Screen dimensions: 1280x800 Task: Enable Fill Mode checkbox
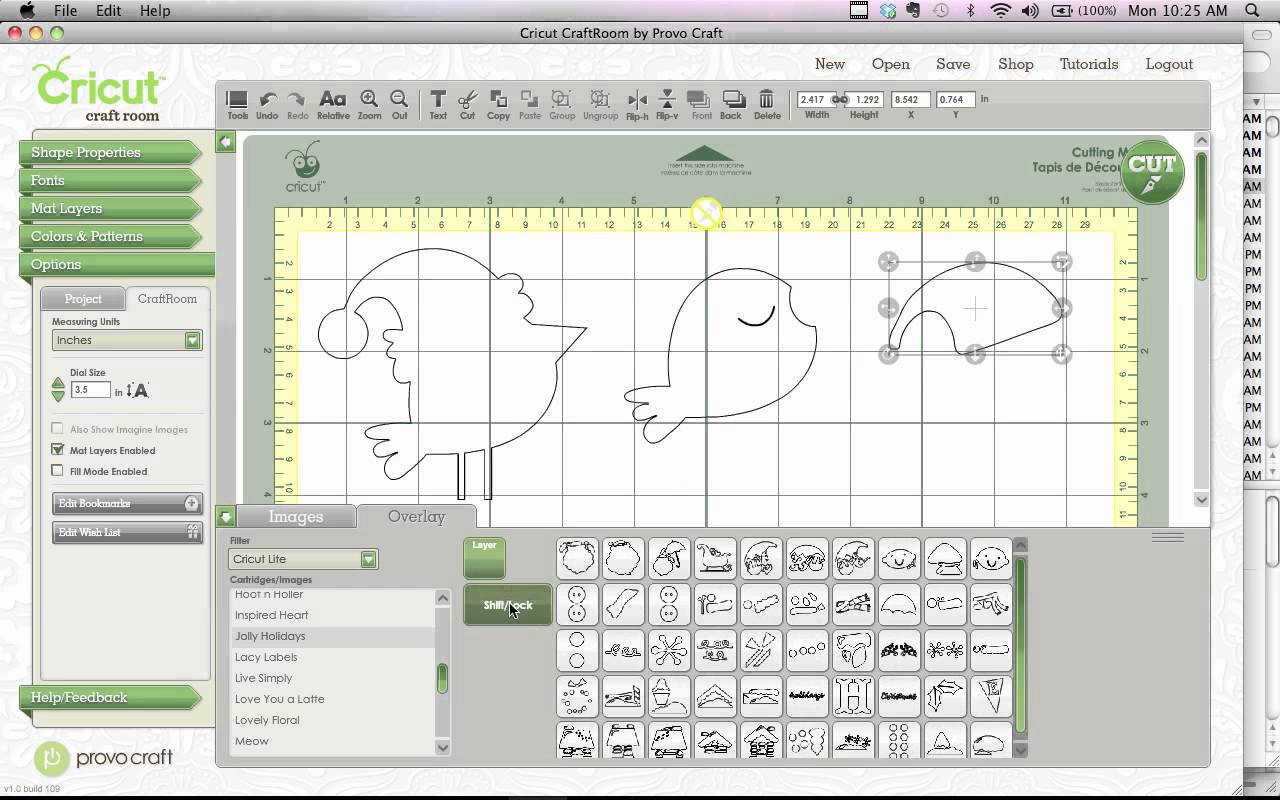click(57, 471)
